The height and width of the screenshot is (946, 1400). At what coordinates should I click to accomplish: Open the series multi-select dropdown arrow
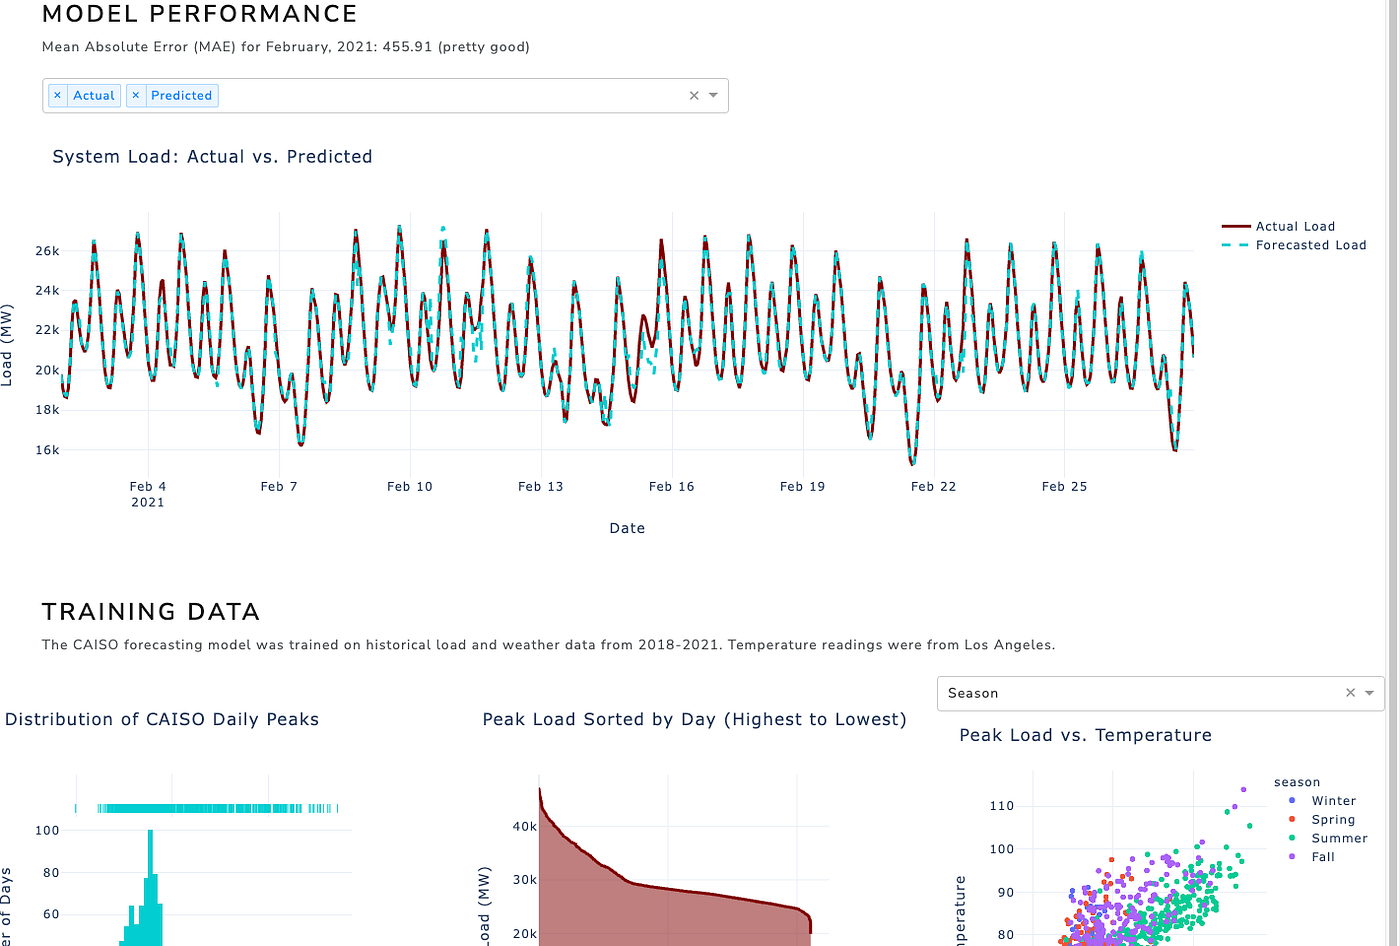pyautogui.click(x=712, y=95)
